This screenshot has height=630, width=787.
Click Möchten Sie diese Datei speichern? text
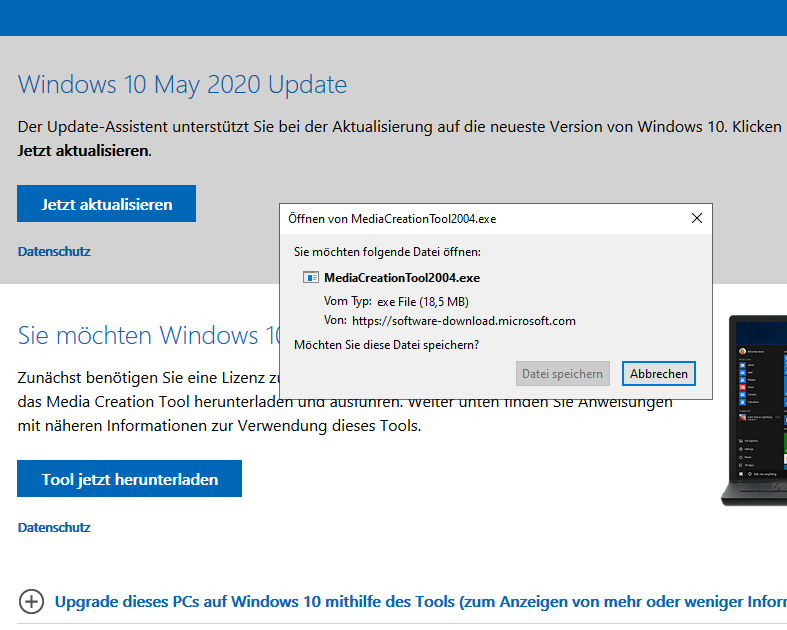coord(386,345)
